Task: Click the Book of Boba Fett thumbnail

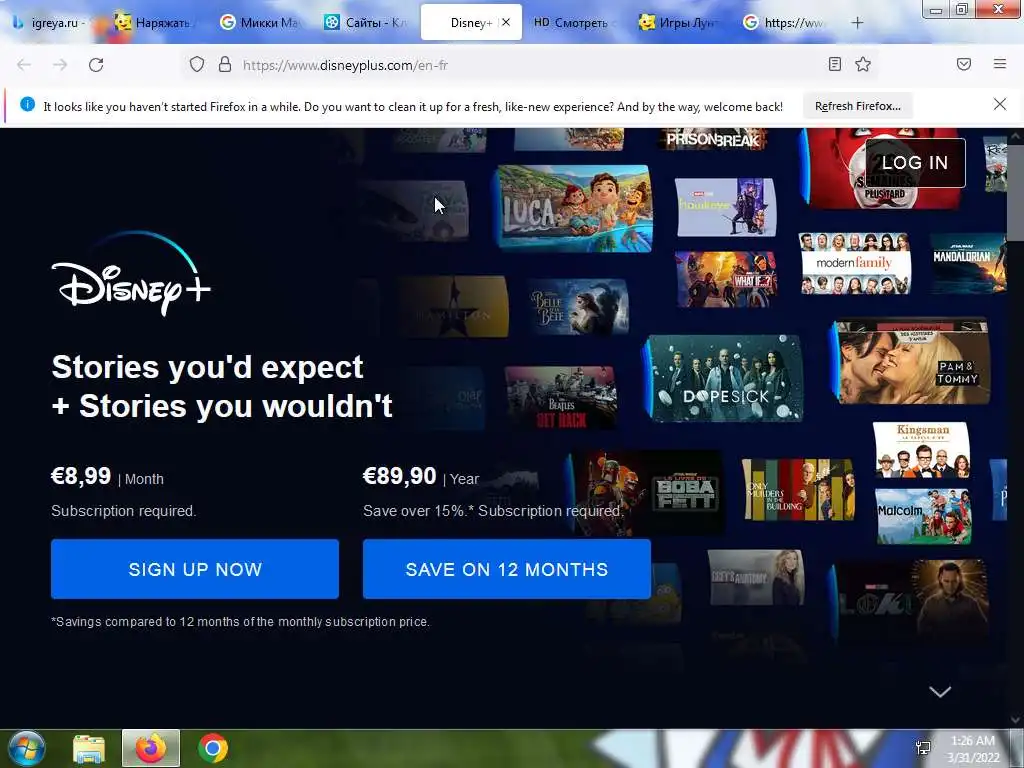Action: [647, 492]
